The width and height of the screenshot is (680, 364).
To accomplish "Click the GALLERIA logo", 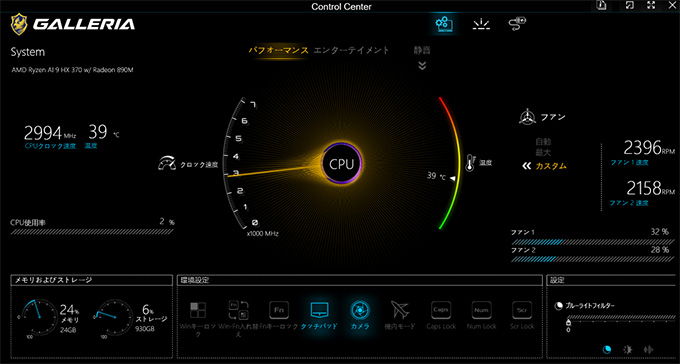I will coord(73,24).
